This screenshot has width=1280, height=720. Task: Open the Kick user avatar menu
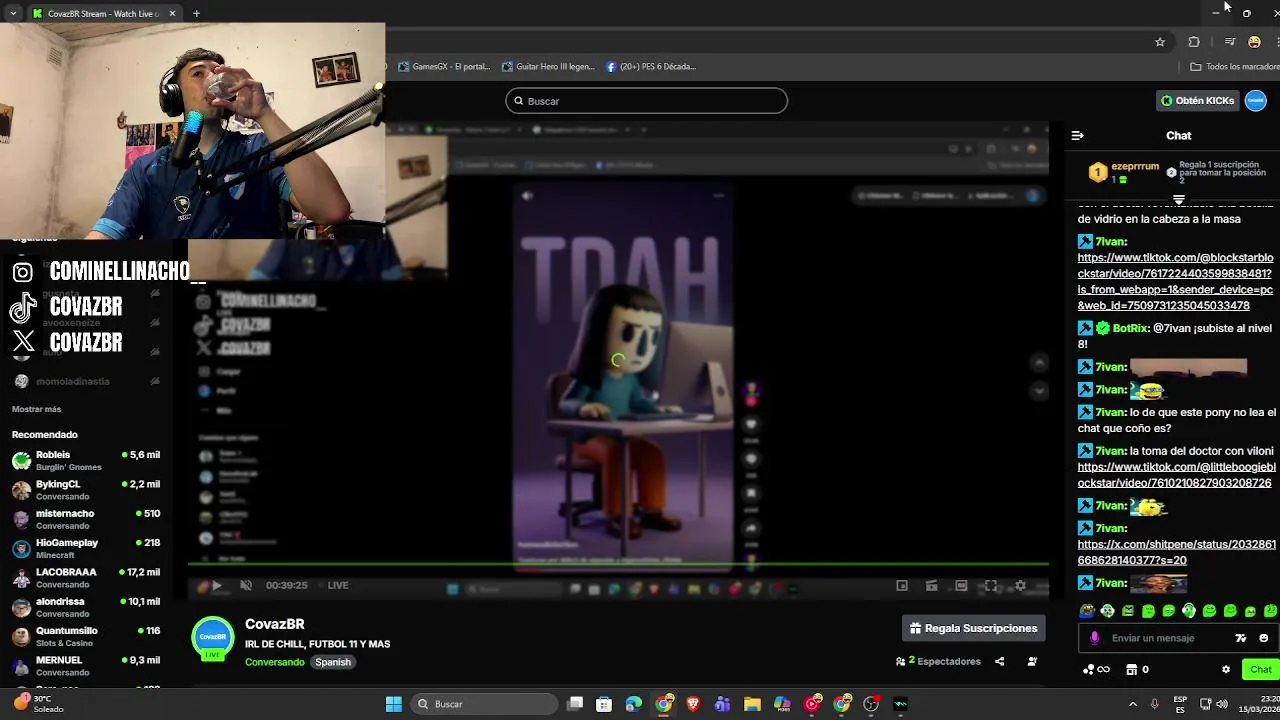(x=1256, y=100)
